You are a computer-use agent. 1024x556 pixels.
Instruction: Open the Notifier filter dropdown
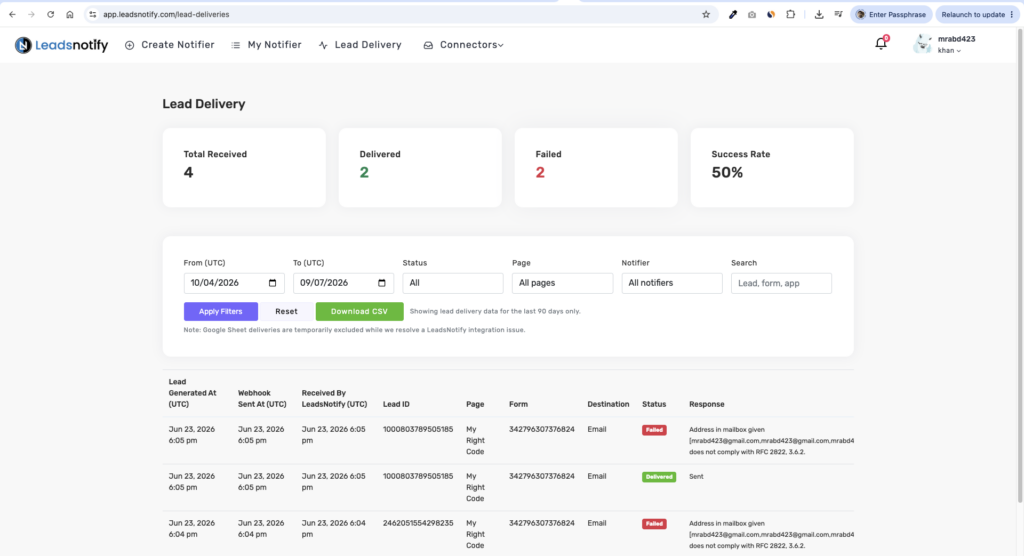pos(672,283)
